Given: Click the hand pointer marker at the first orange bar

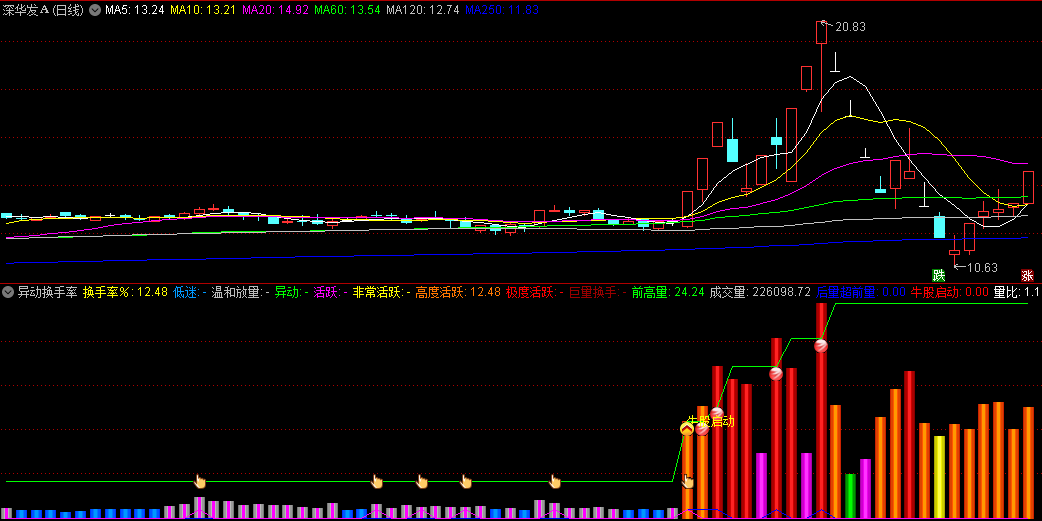Looking at the screenshot, I should 688,481.
